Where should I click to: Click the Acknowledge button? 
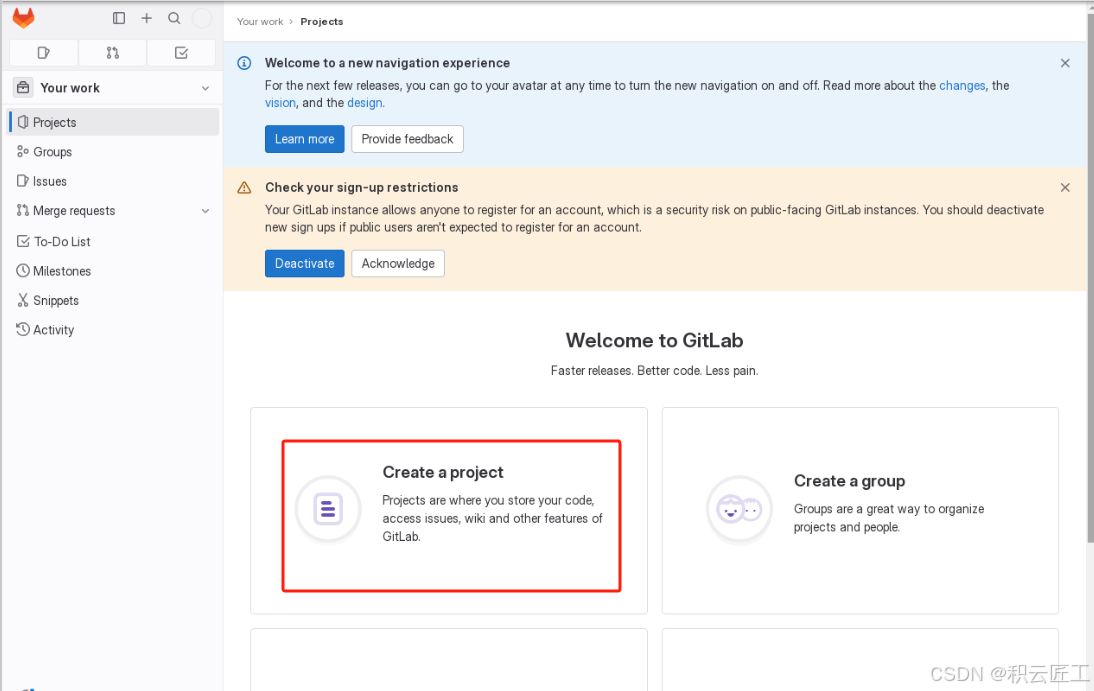[398, 263]
